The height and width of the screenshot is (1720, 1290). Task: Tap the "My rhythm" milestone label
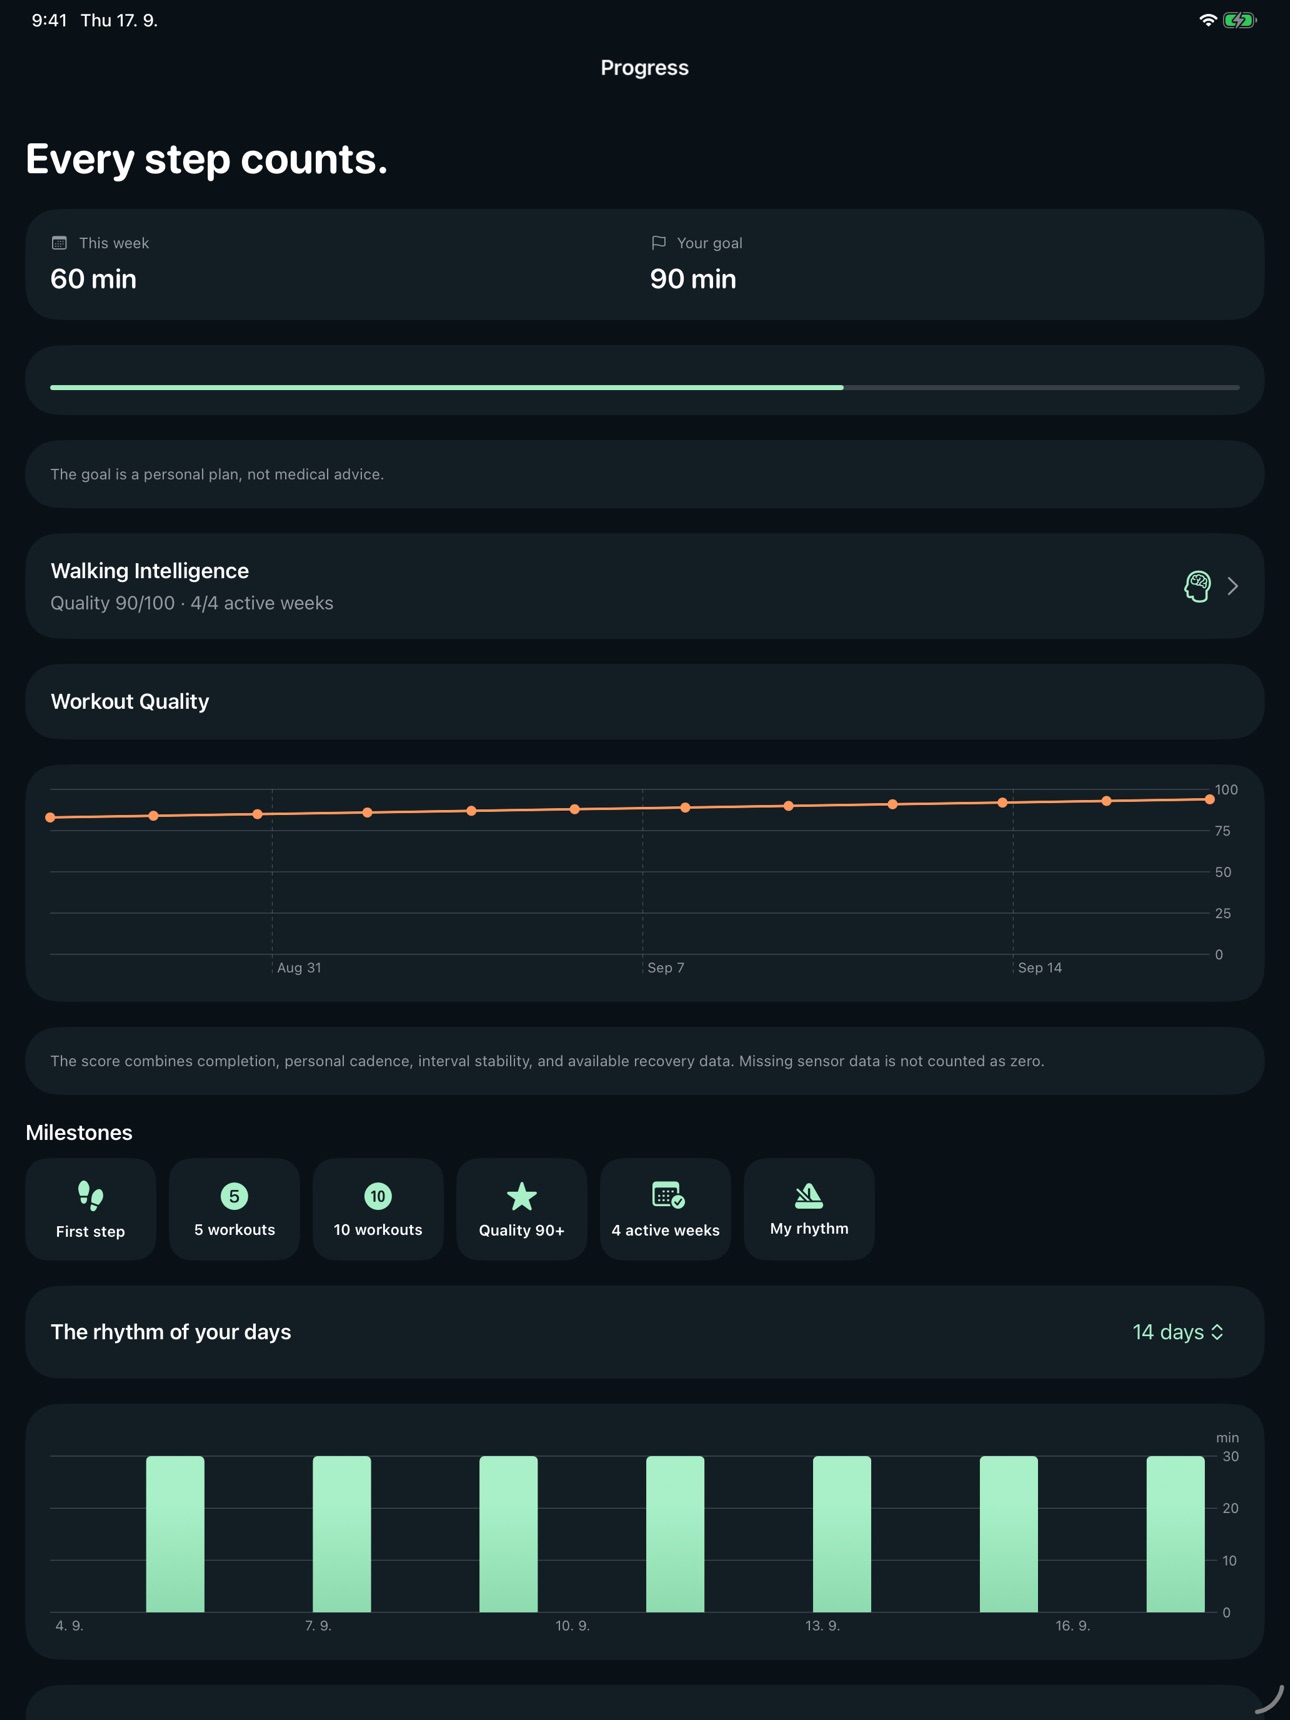coord(809,1229)
